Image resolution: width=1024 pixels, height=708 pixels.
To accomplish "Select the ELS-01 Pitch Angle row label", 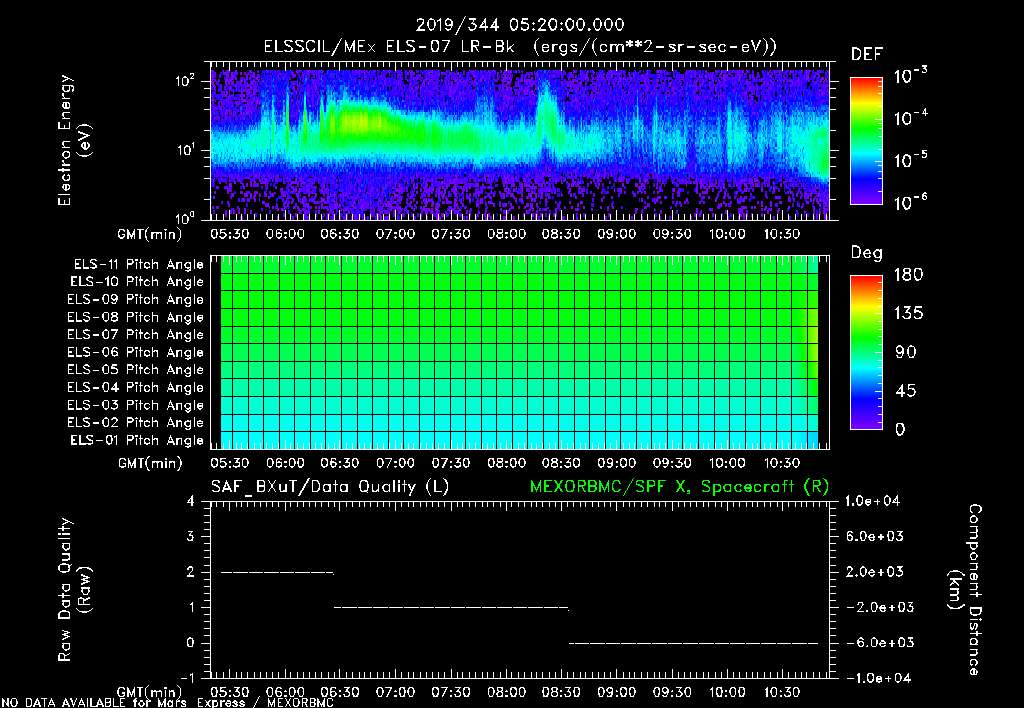I will coord(137,440).
